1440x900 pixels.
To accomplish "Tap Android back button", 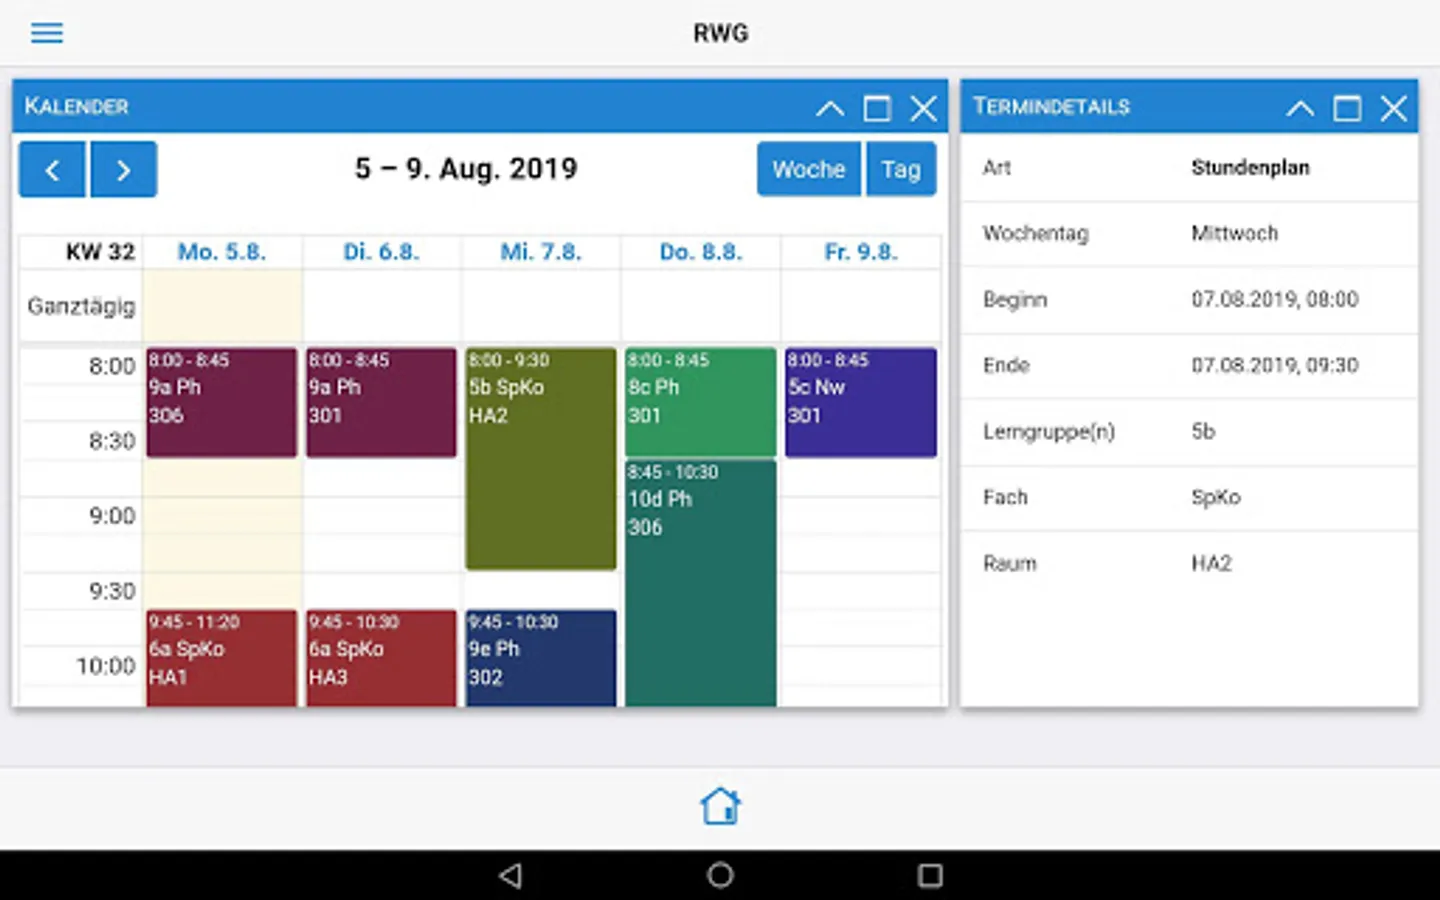I will point(511,876).
